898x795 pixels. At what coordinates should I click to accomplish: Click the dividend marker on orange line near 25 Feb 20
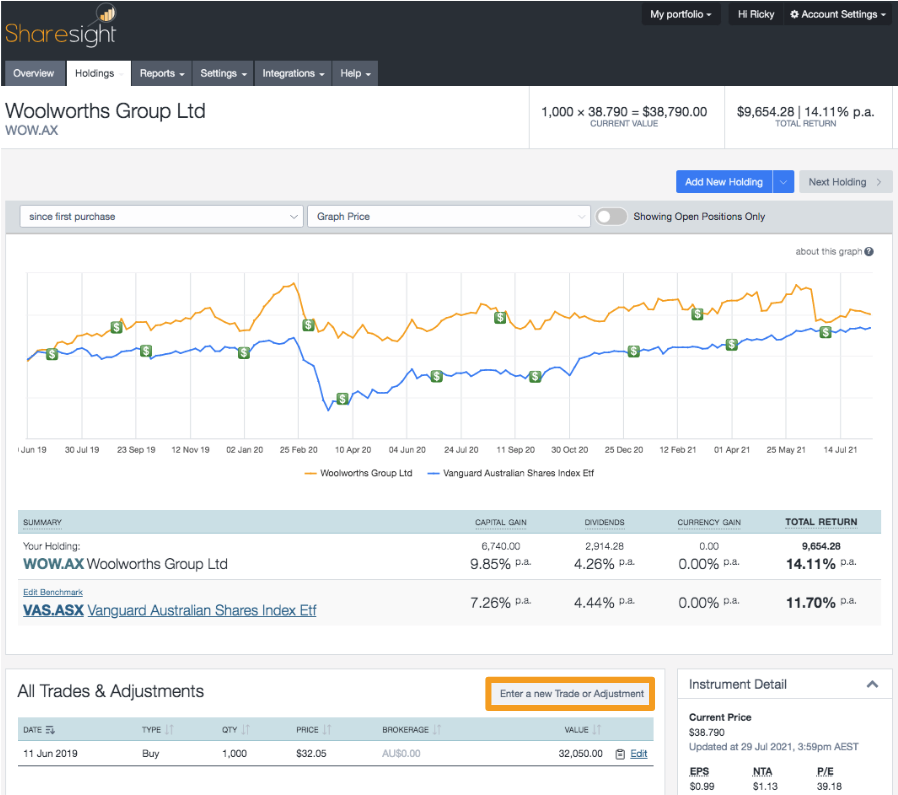[309, 325]
